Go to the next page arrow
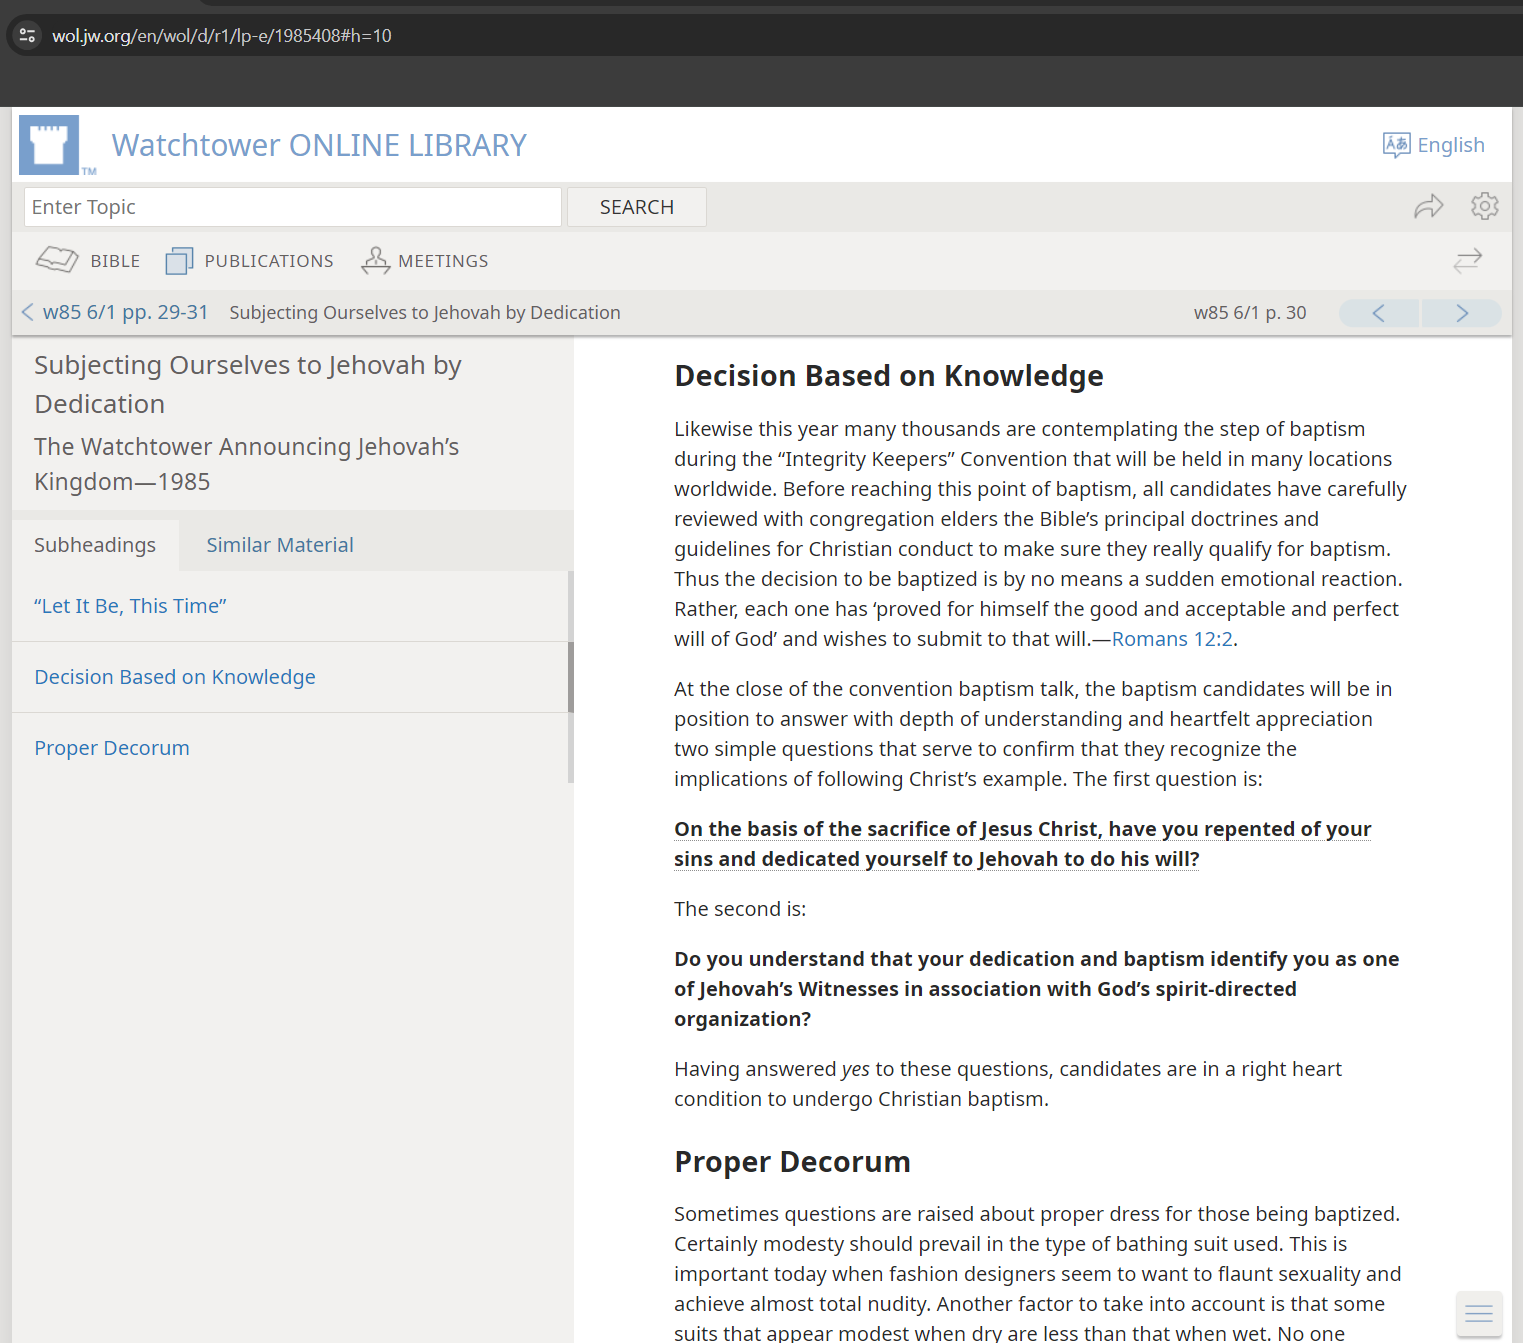Viewport: 1523px width, 1343px height. click(1461, 313)
